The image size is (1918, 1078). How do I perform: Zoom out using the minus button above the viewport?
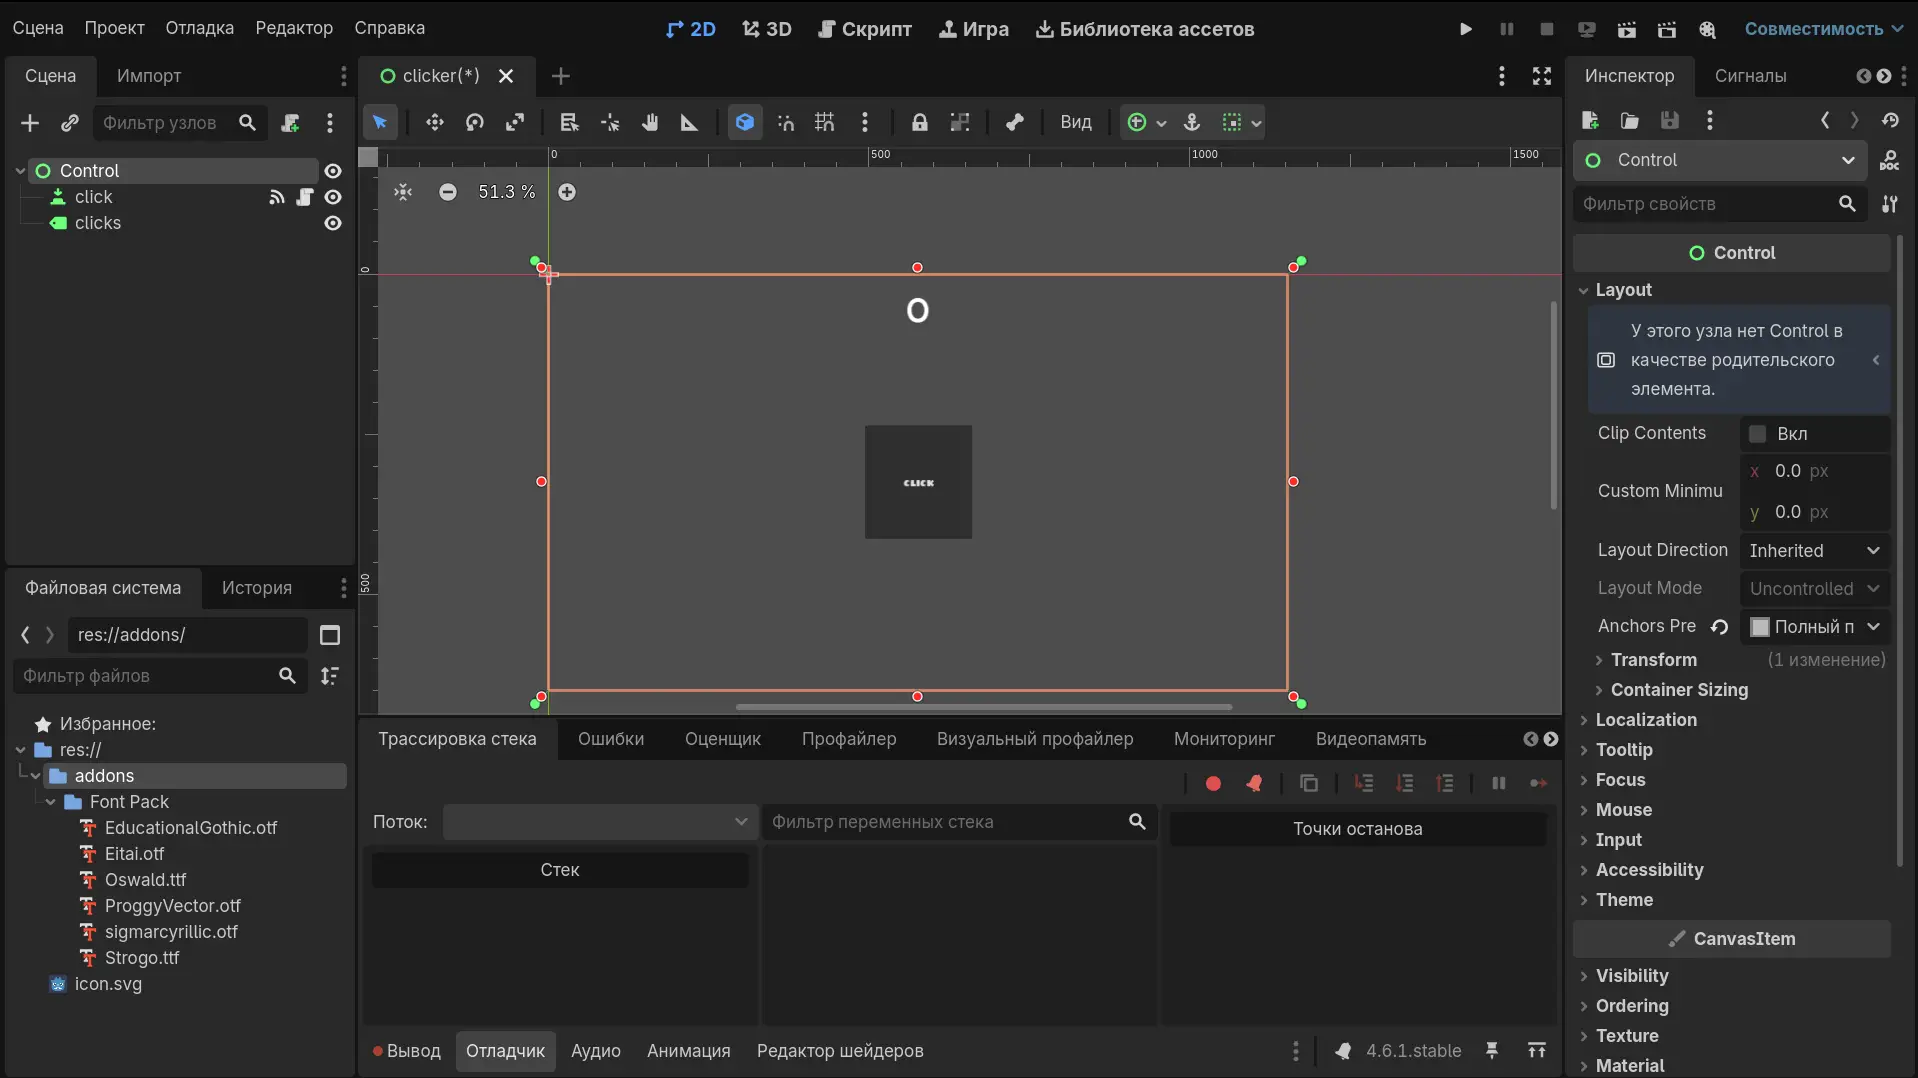click(x=448, y=192)
